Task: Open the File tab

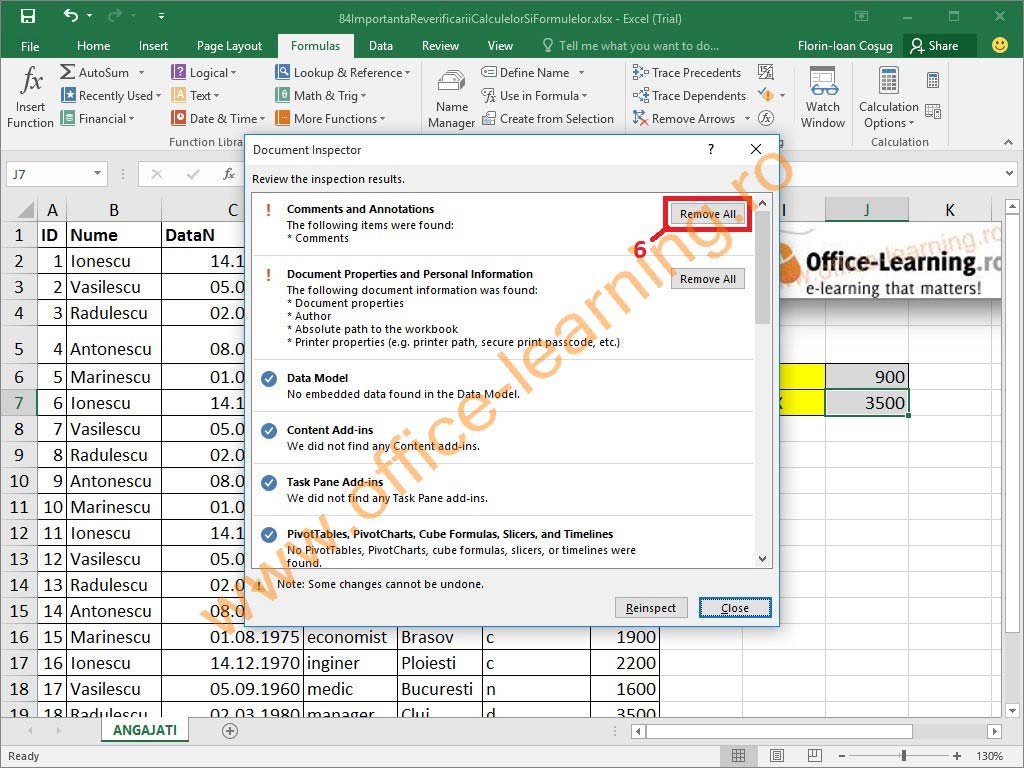Action: (30, 46)
